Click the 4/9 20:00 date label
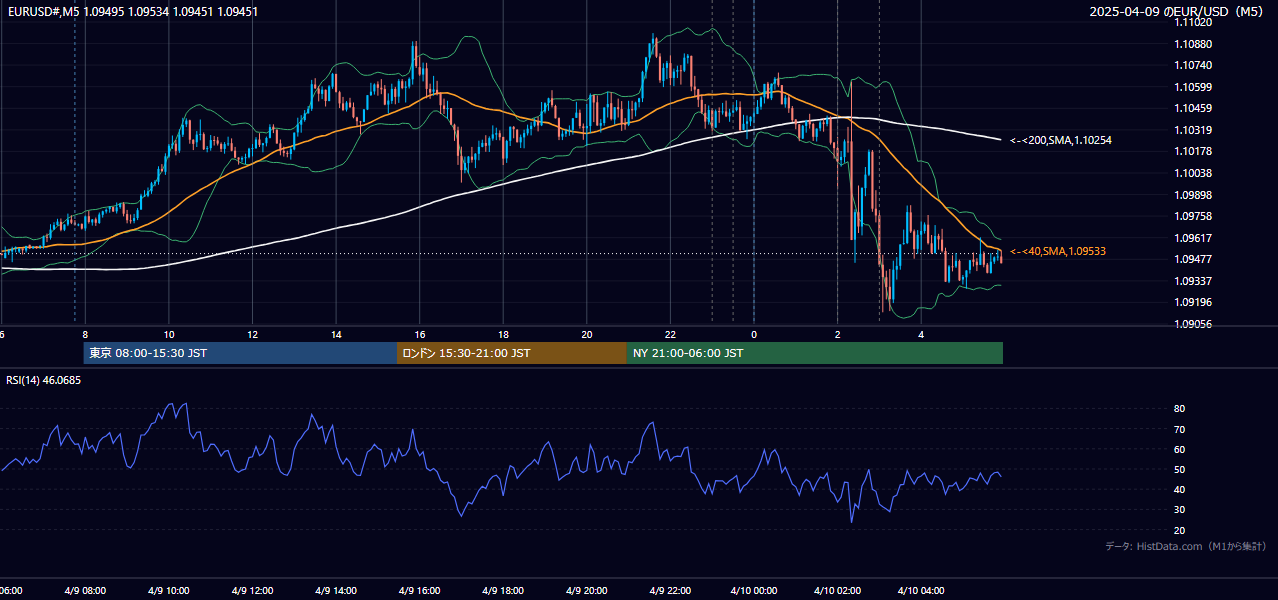1278x600 pixels. 586,591
